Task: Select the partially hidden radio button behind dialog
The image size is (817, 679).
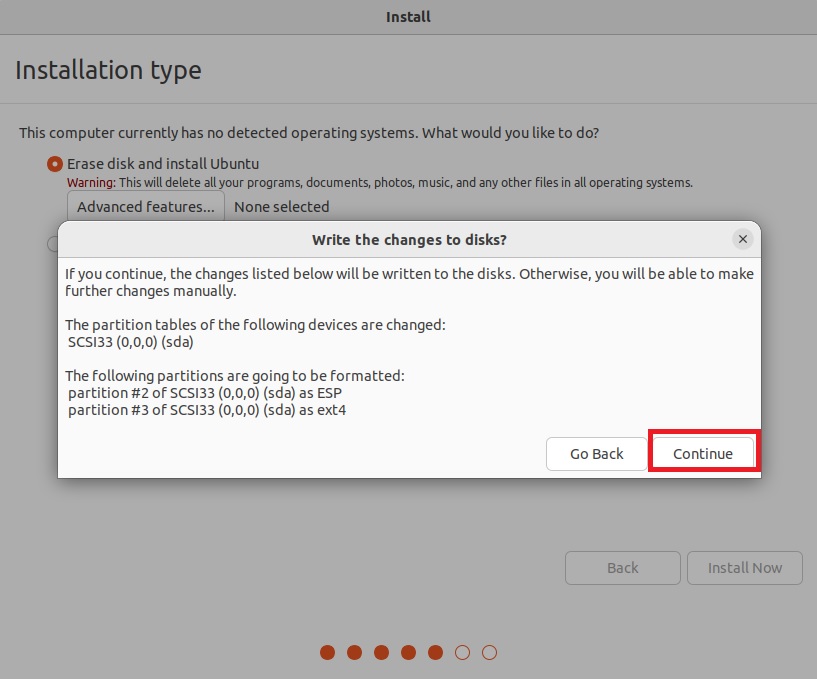Action: [53, 243]
